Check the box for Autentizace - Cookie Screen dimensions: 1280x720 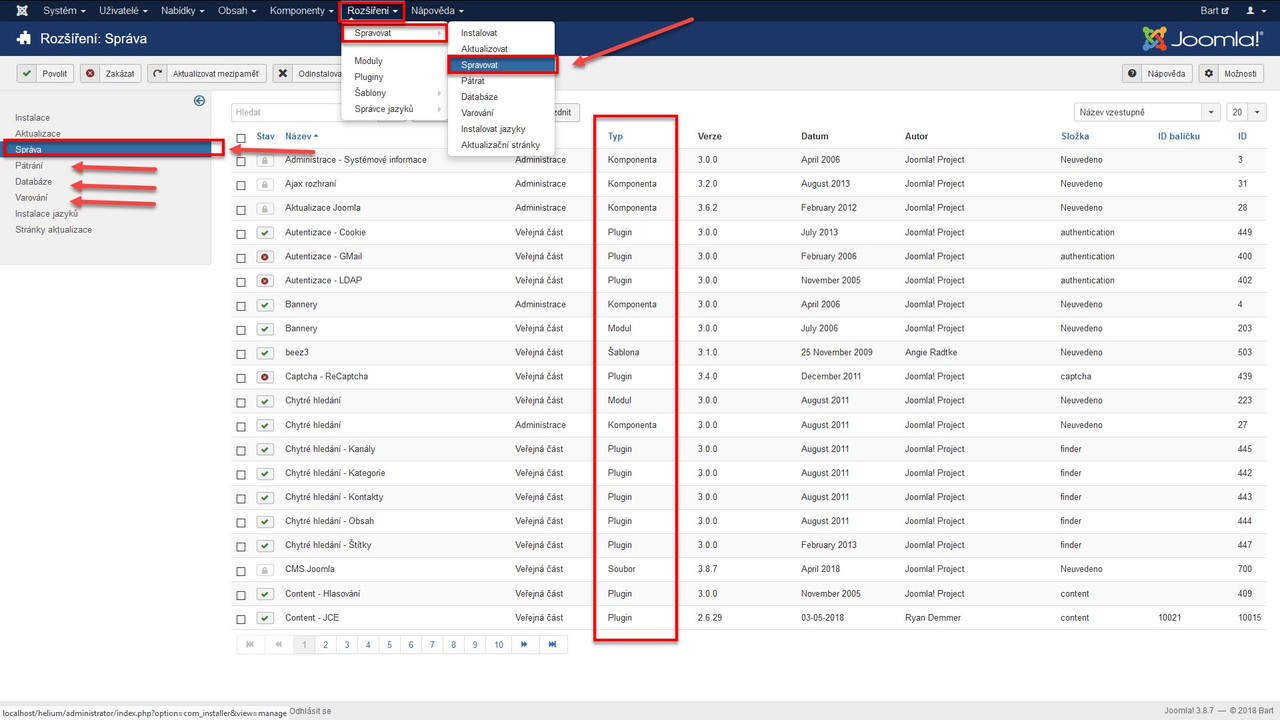click(x=241, y=233)
